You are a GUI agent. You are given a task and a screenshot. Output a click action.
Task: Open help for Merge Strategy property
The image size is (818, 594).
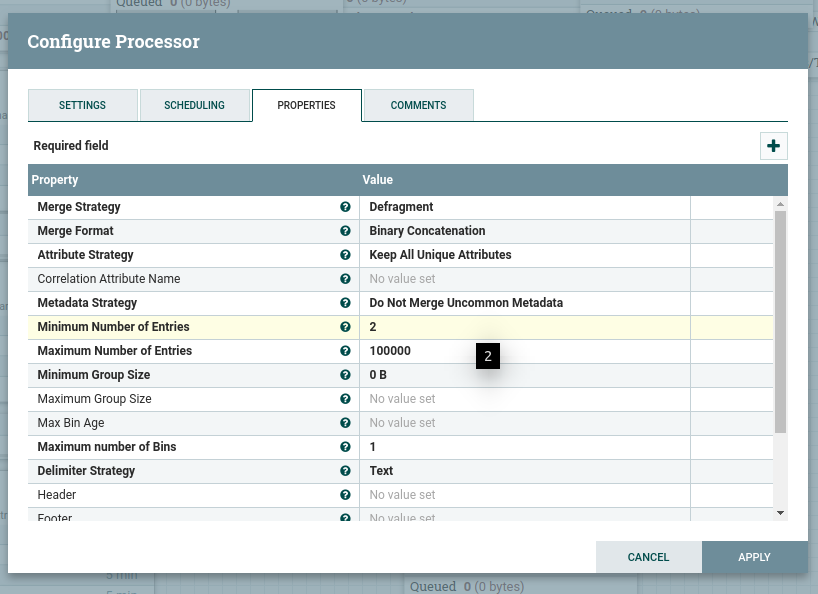(345, 207)
